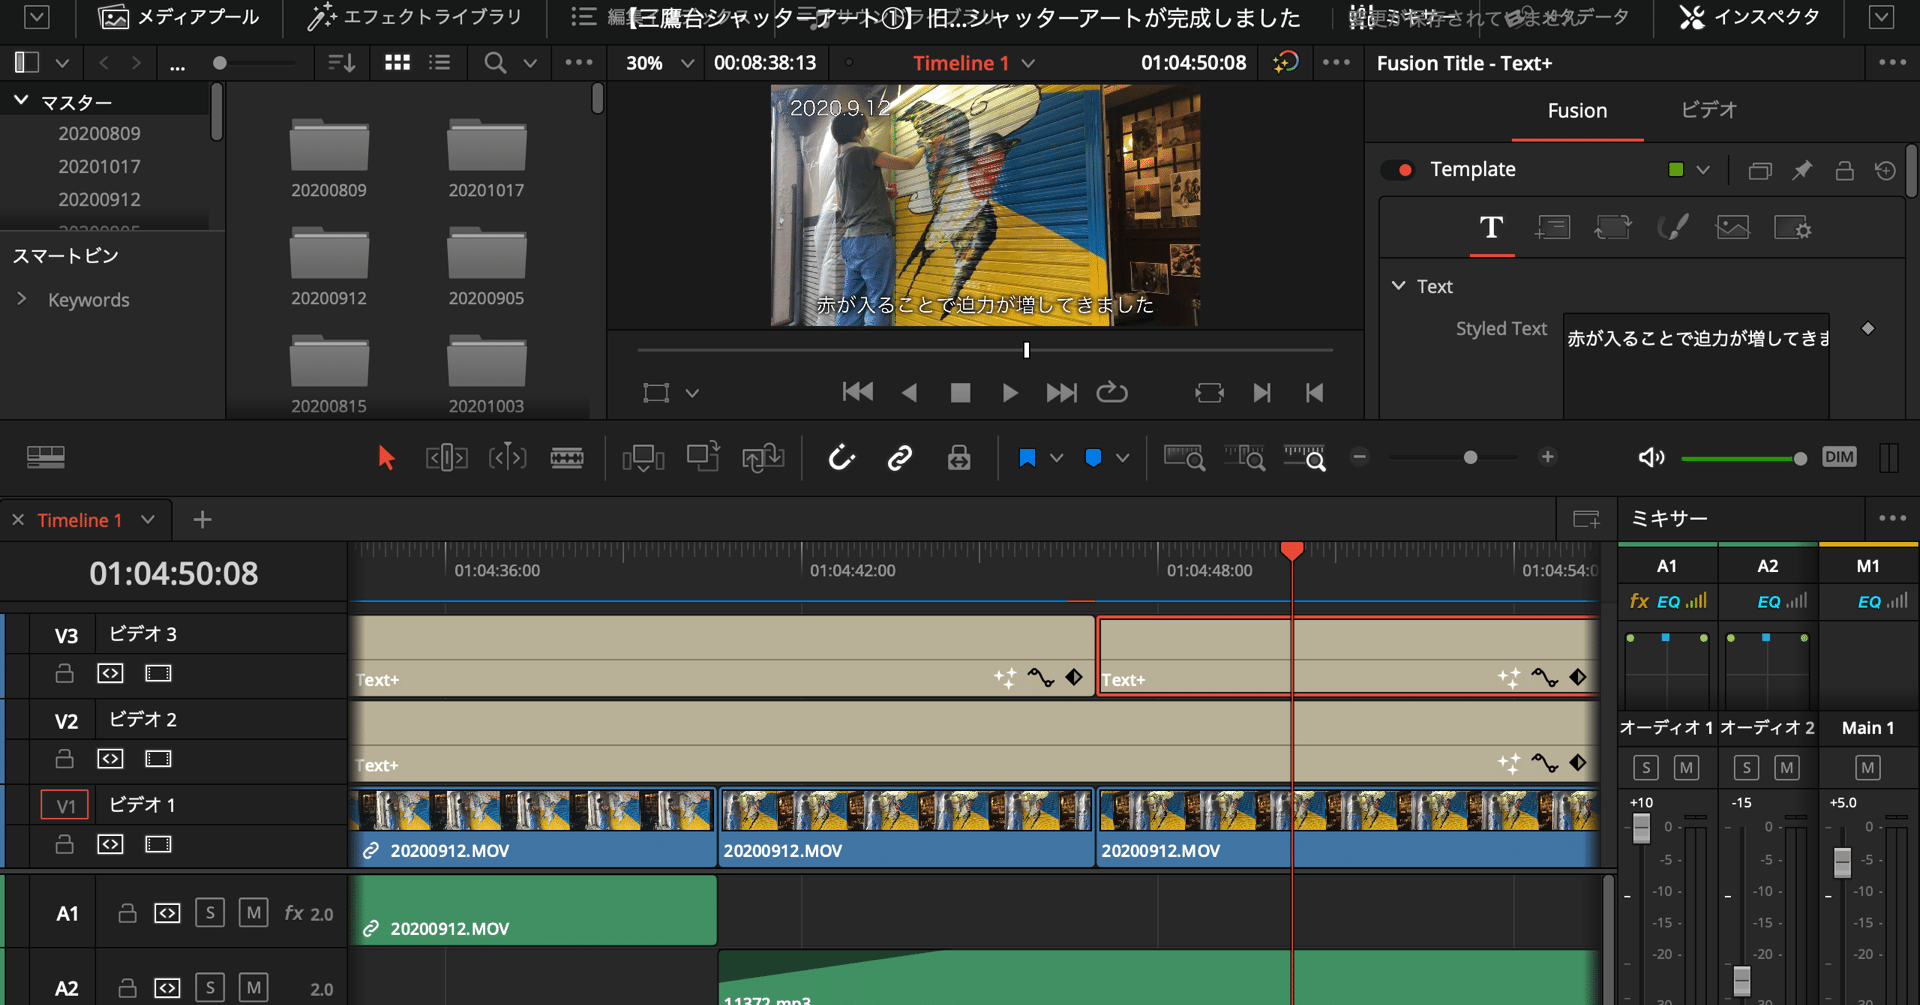
Task: Open the Timeline 1 viewer name dropdown
Action: [x=1028, y=63]
